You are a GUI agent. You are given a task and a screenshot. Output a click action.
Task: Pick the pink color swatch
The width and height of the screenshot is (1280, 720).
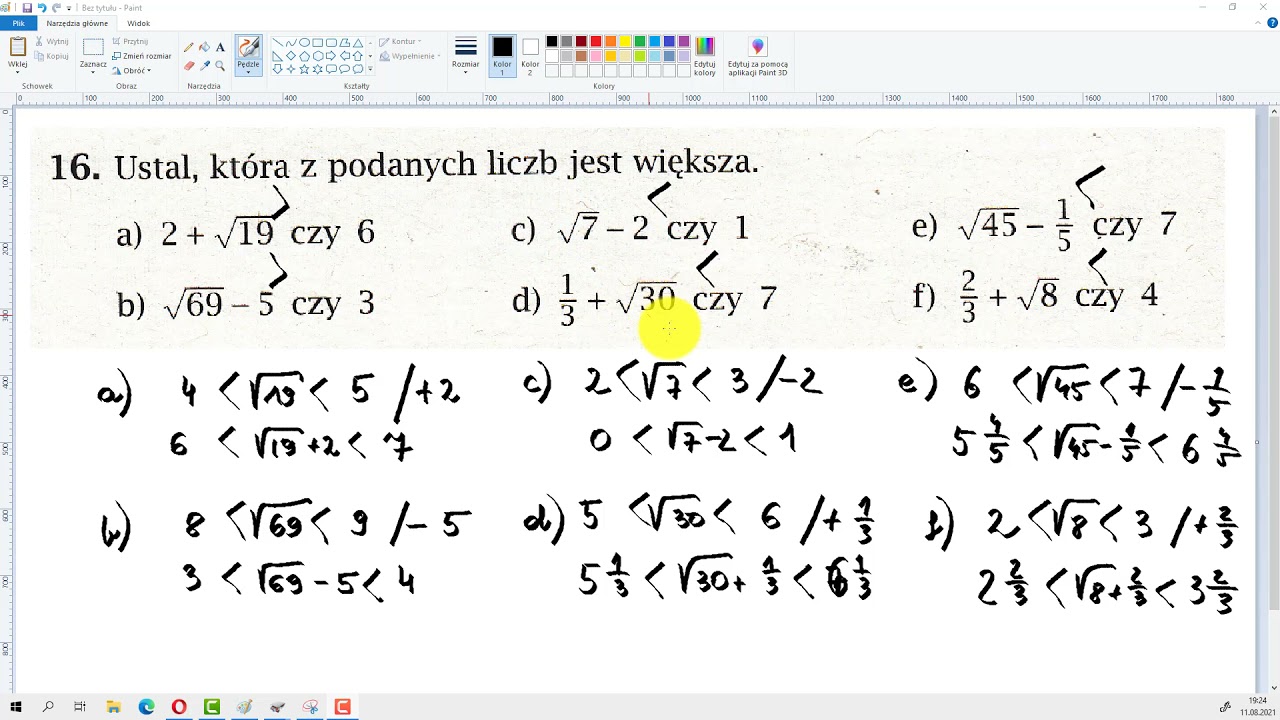coord(596,56)
